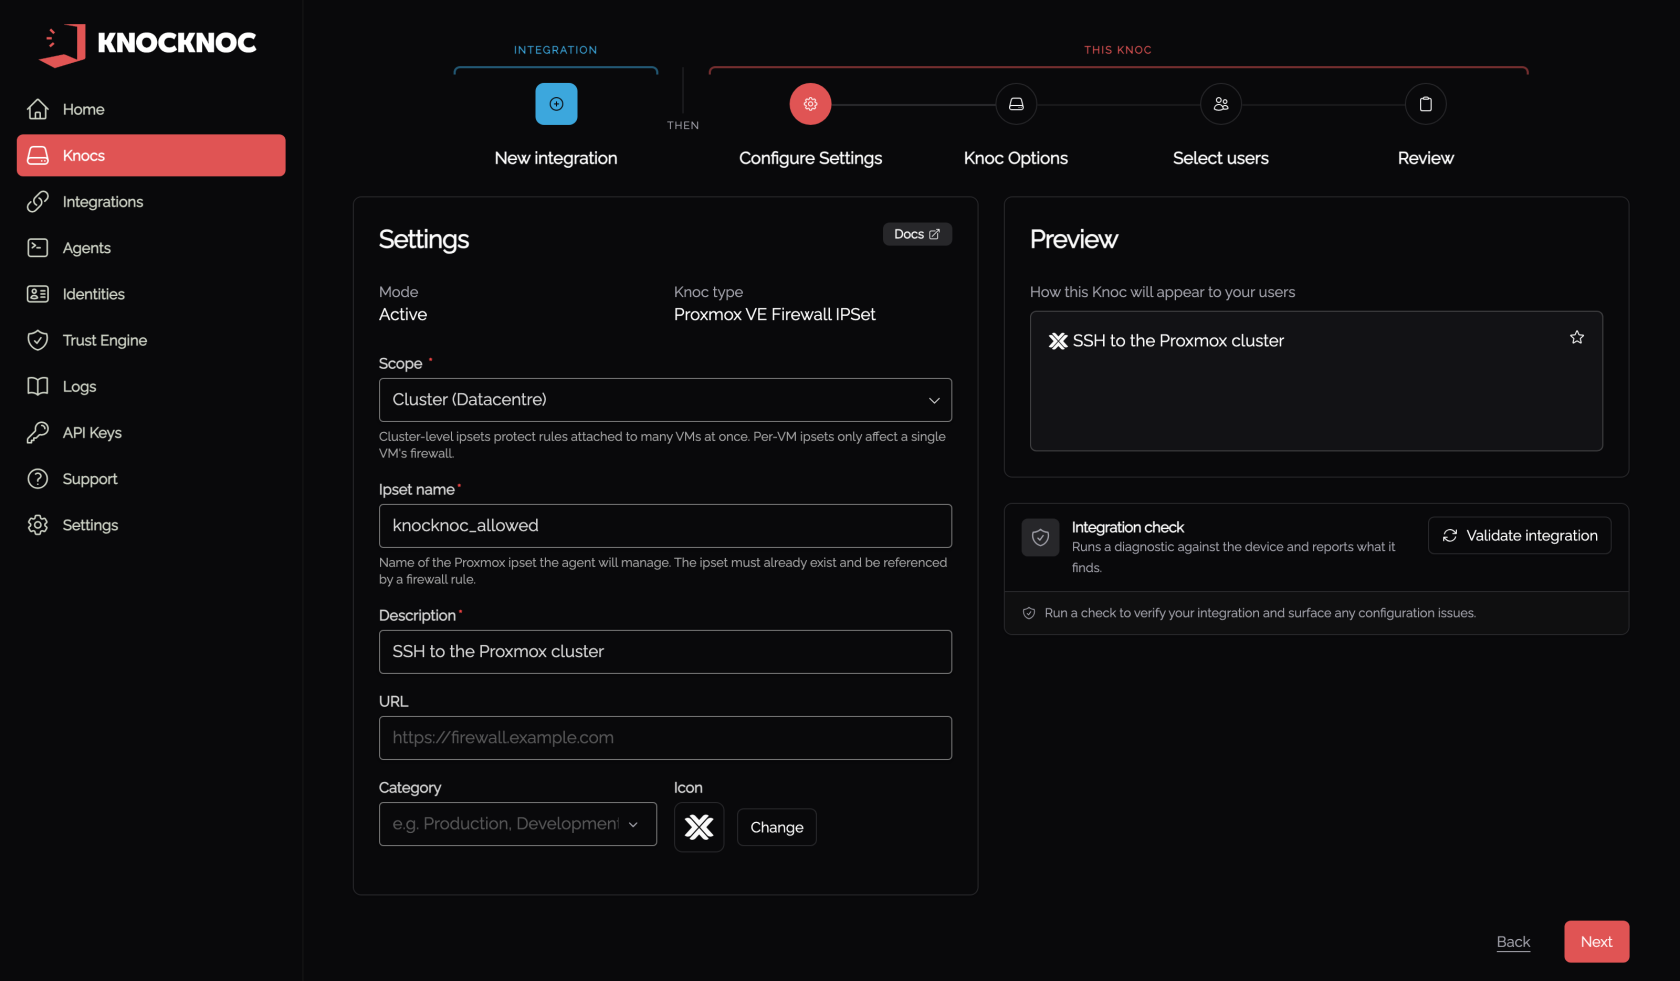Click the Knoc Options step label

pos(1016,158)
